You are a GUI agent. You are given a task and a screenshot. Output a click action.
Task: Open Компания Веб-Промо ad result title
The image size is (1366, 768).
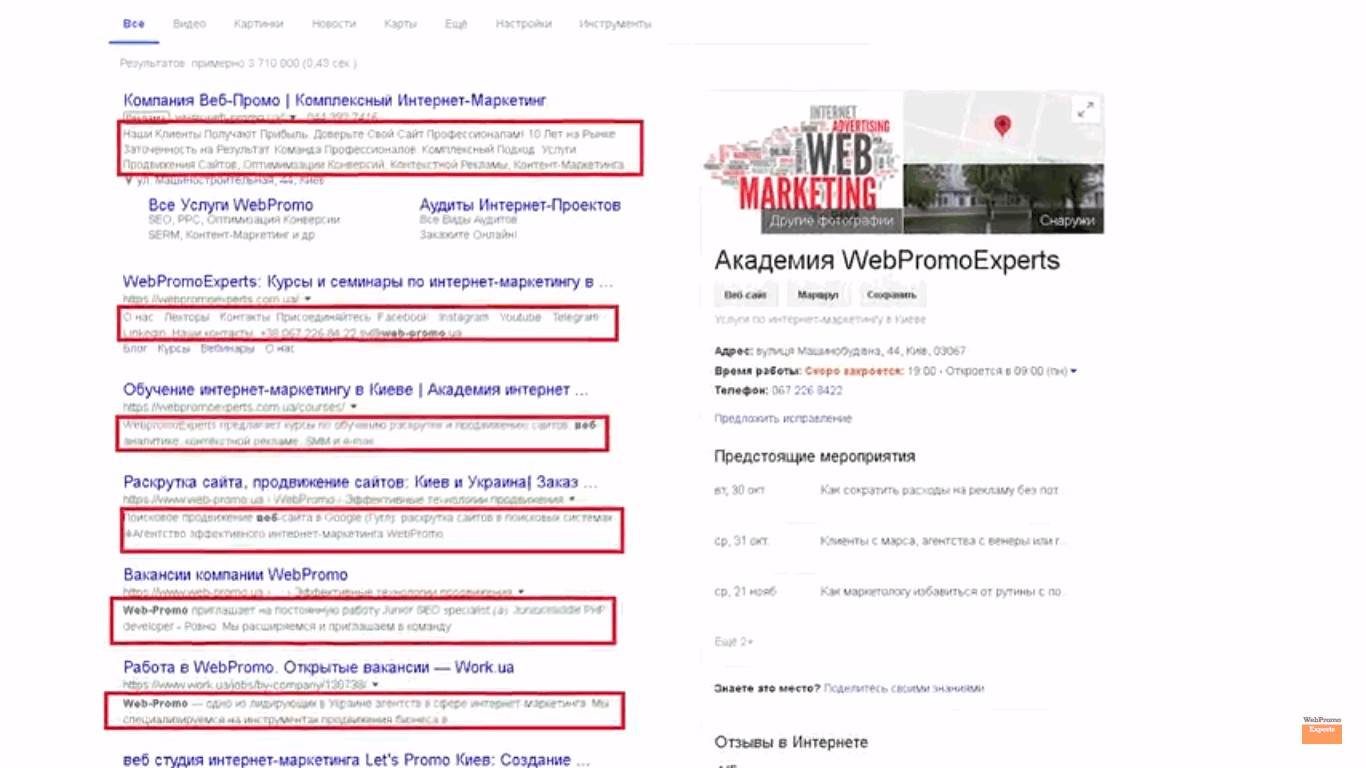pos(335,100)
